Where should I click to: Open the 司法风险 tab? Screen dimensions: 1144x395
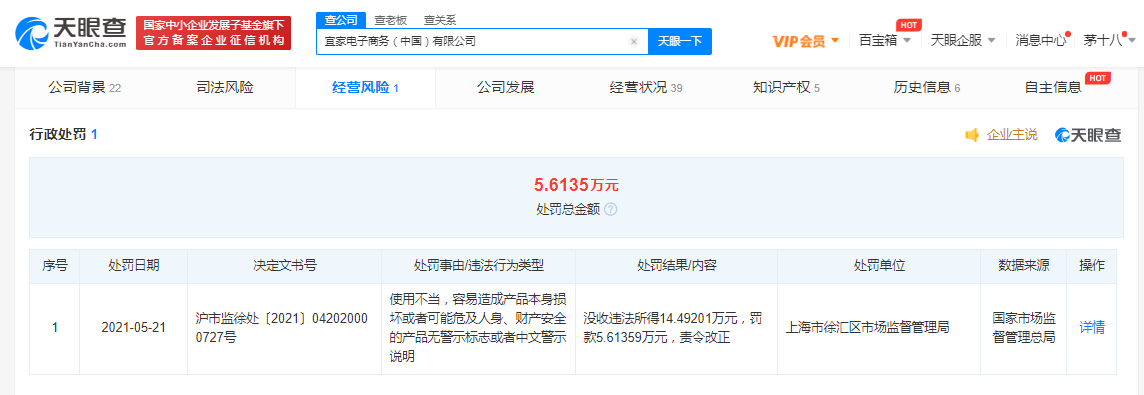pos(225,88)
